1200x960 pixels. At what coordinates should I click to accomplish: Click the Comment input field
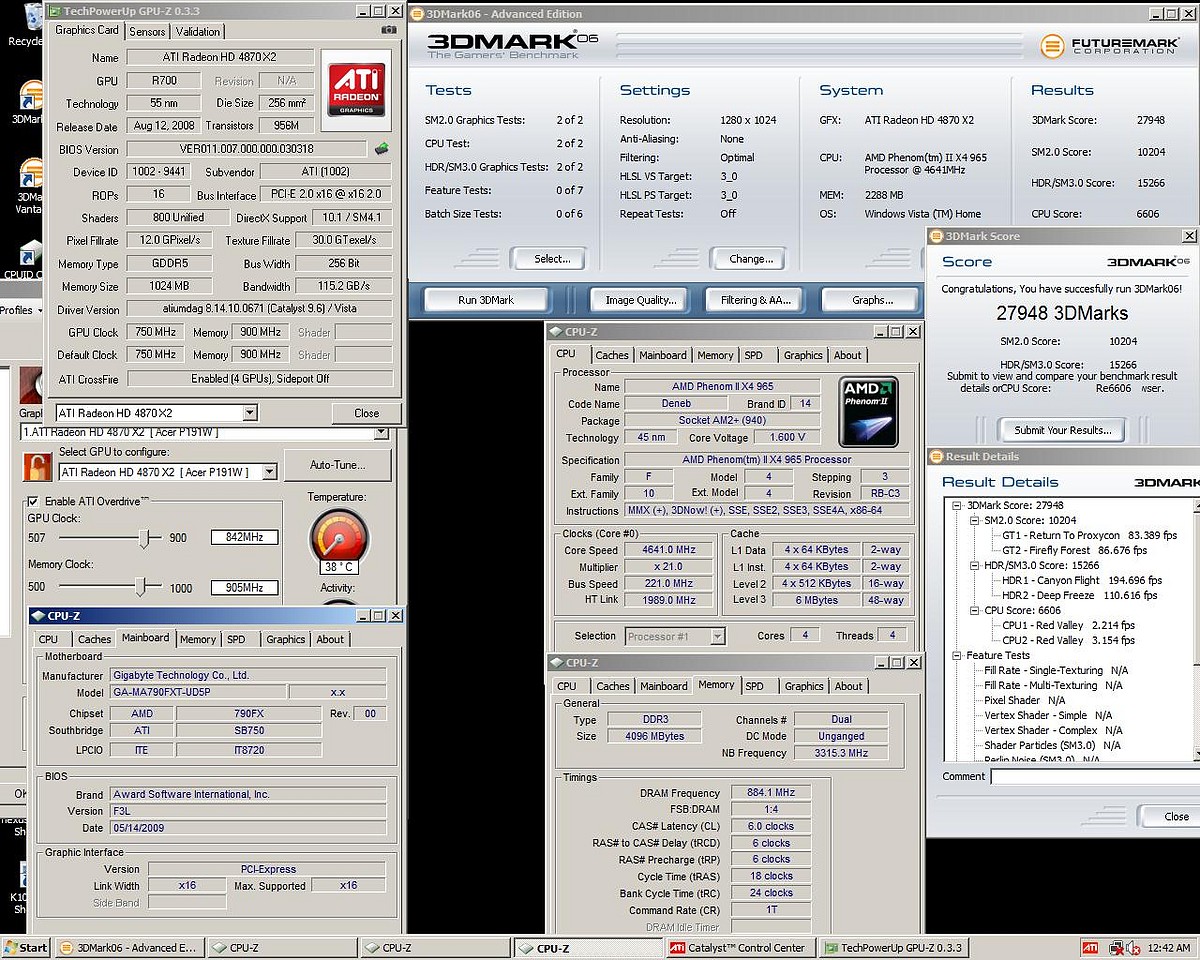(1096, 776)
